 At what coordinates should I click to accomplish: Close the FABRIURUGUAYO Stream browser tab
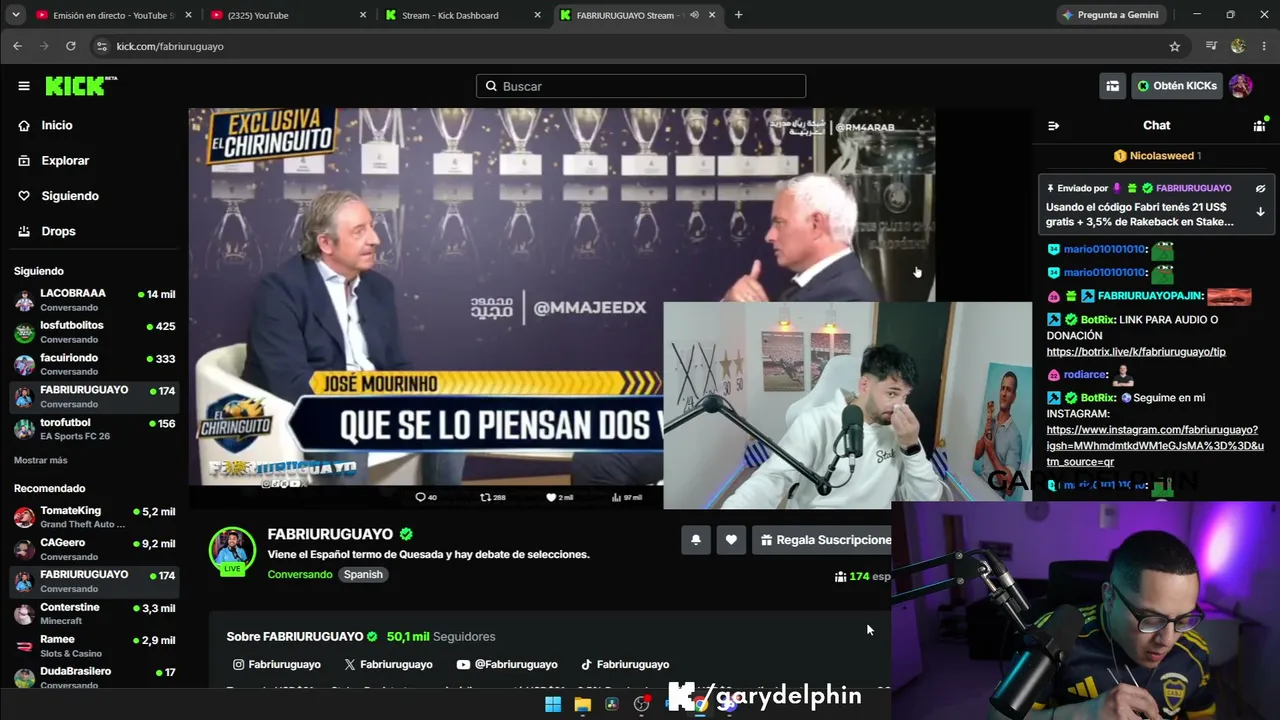click(713, 15)
